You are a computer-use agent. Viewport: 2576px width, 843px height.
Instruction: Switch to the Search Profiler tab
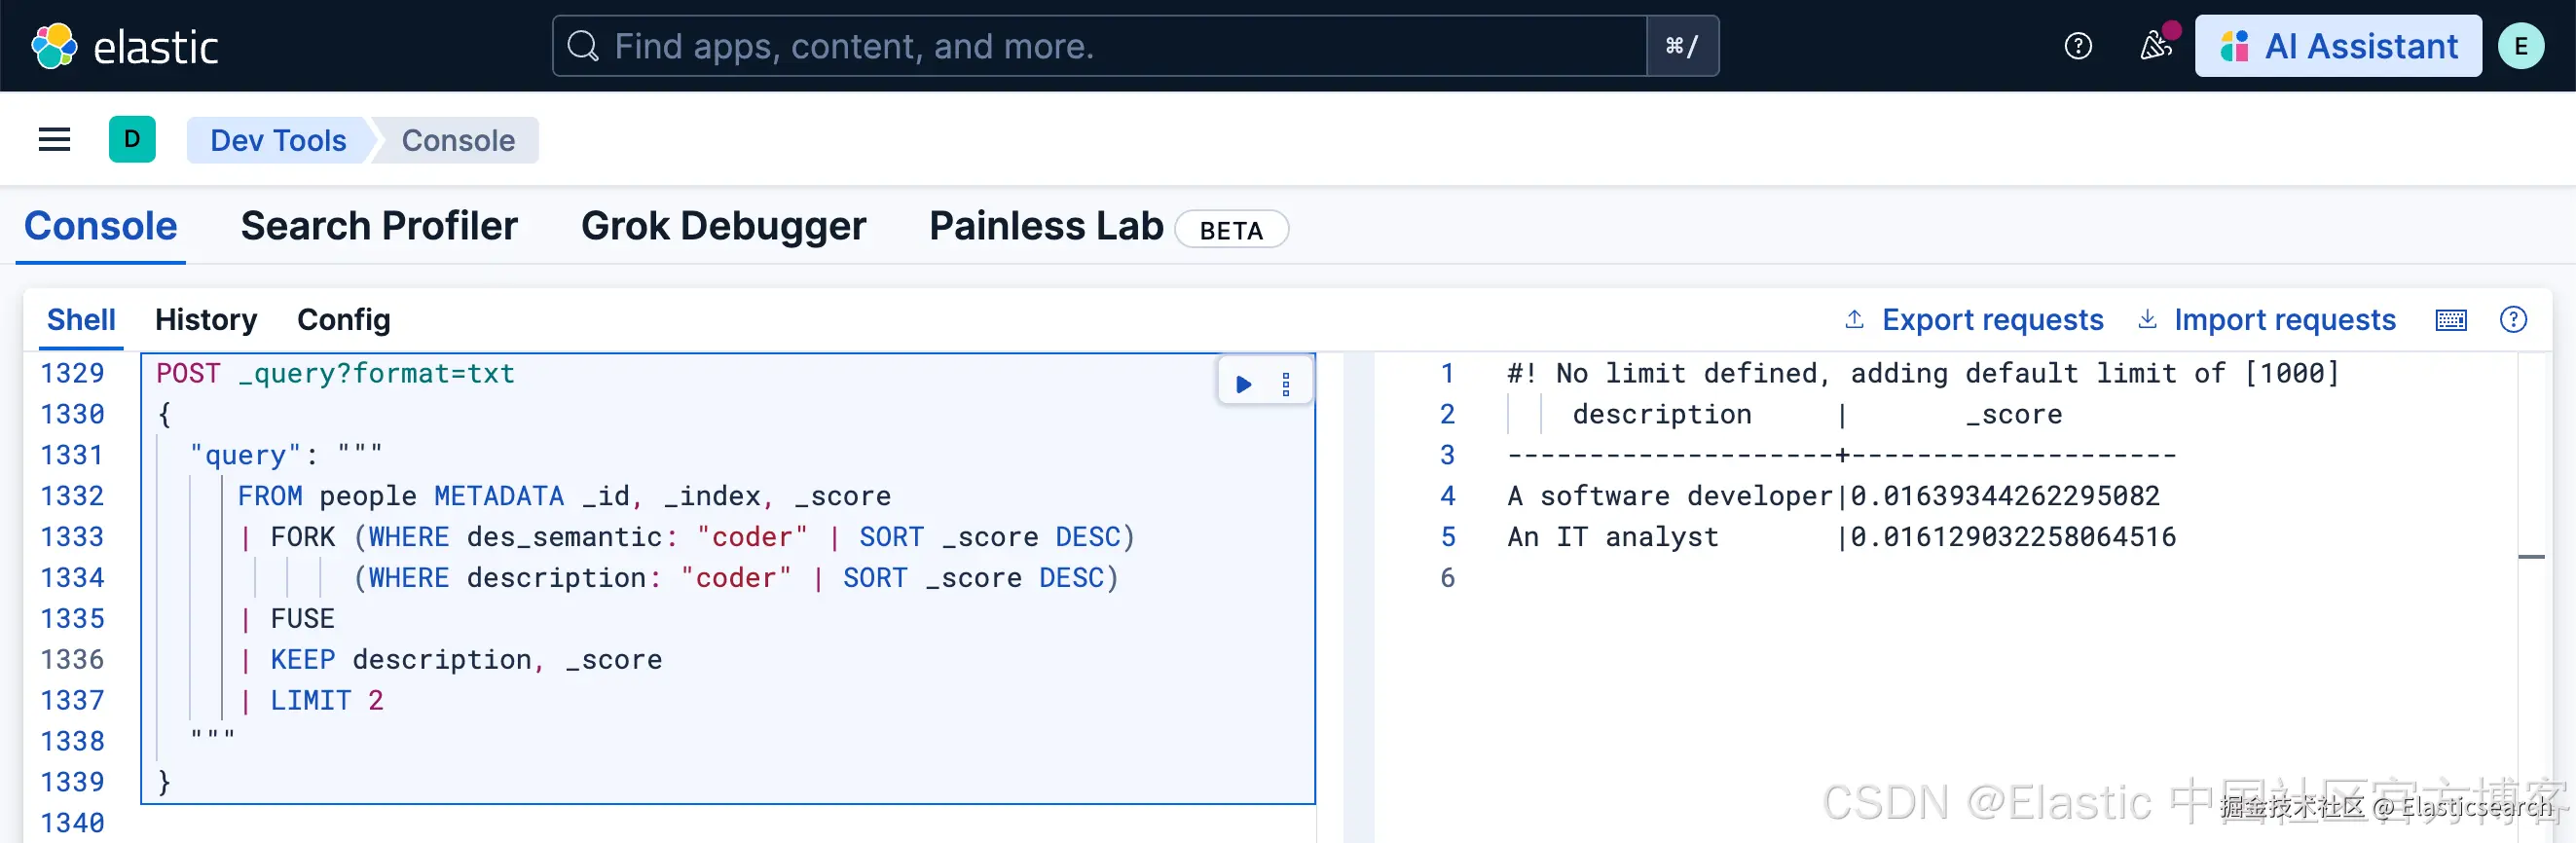(379, 227)
